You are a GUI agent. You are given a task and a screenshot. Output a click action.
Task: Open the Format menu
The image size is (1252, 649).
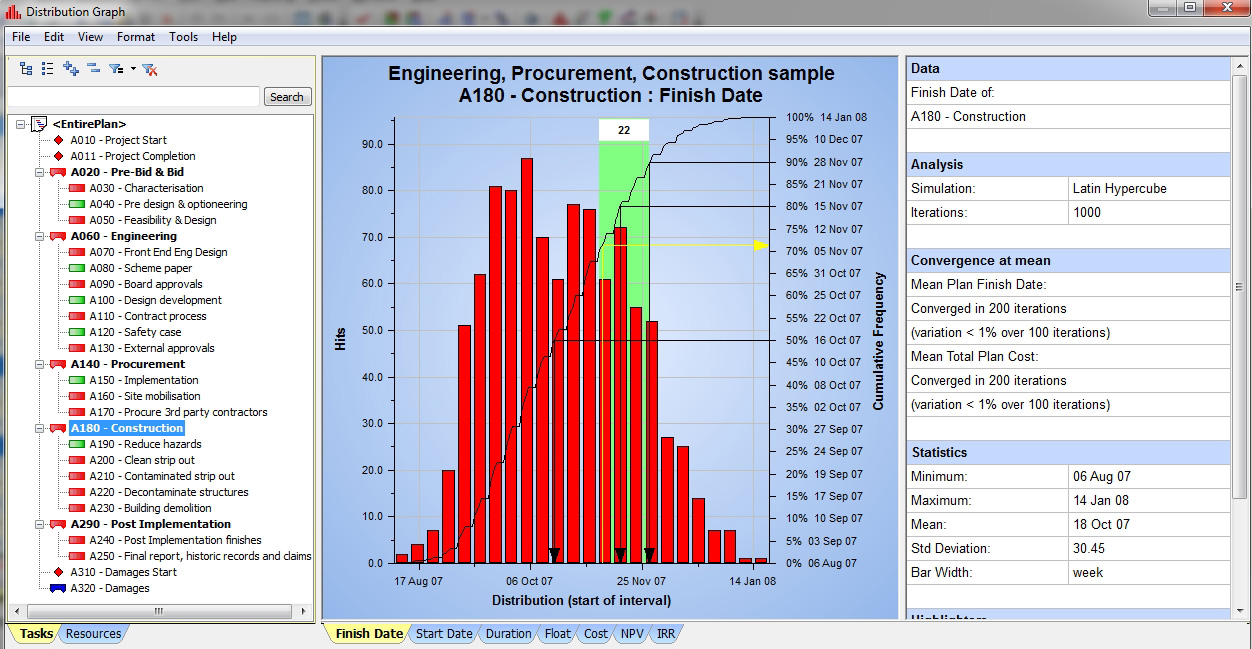pyautogui.click(x=136, y=37)
